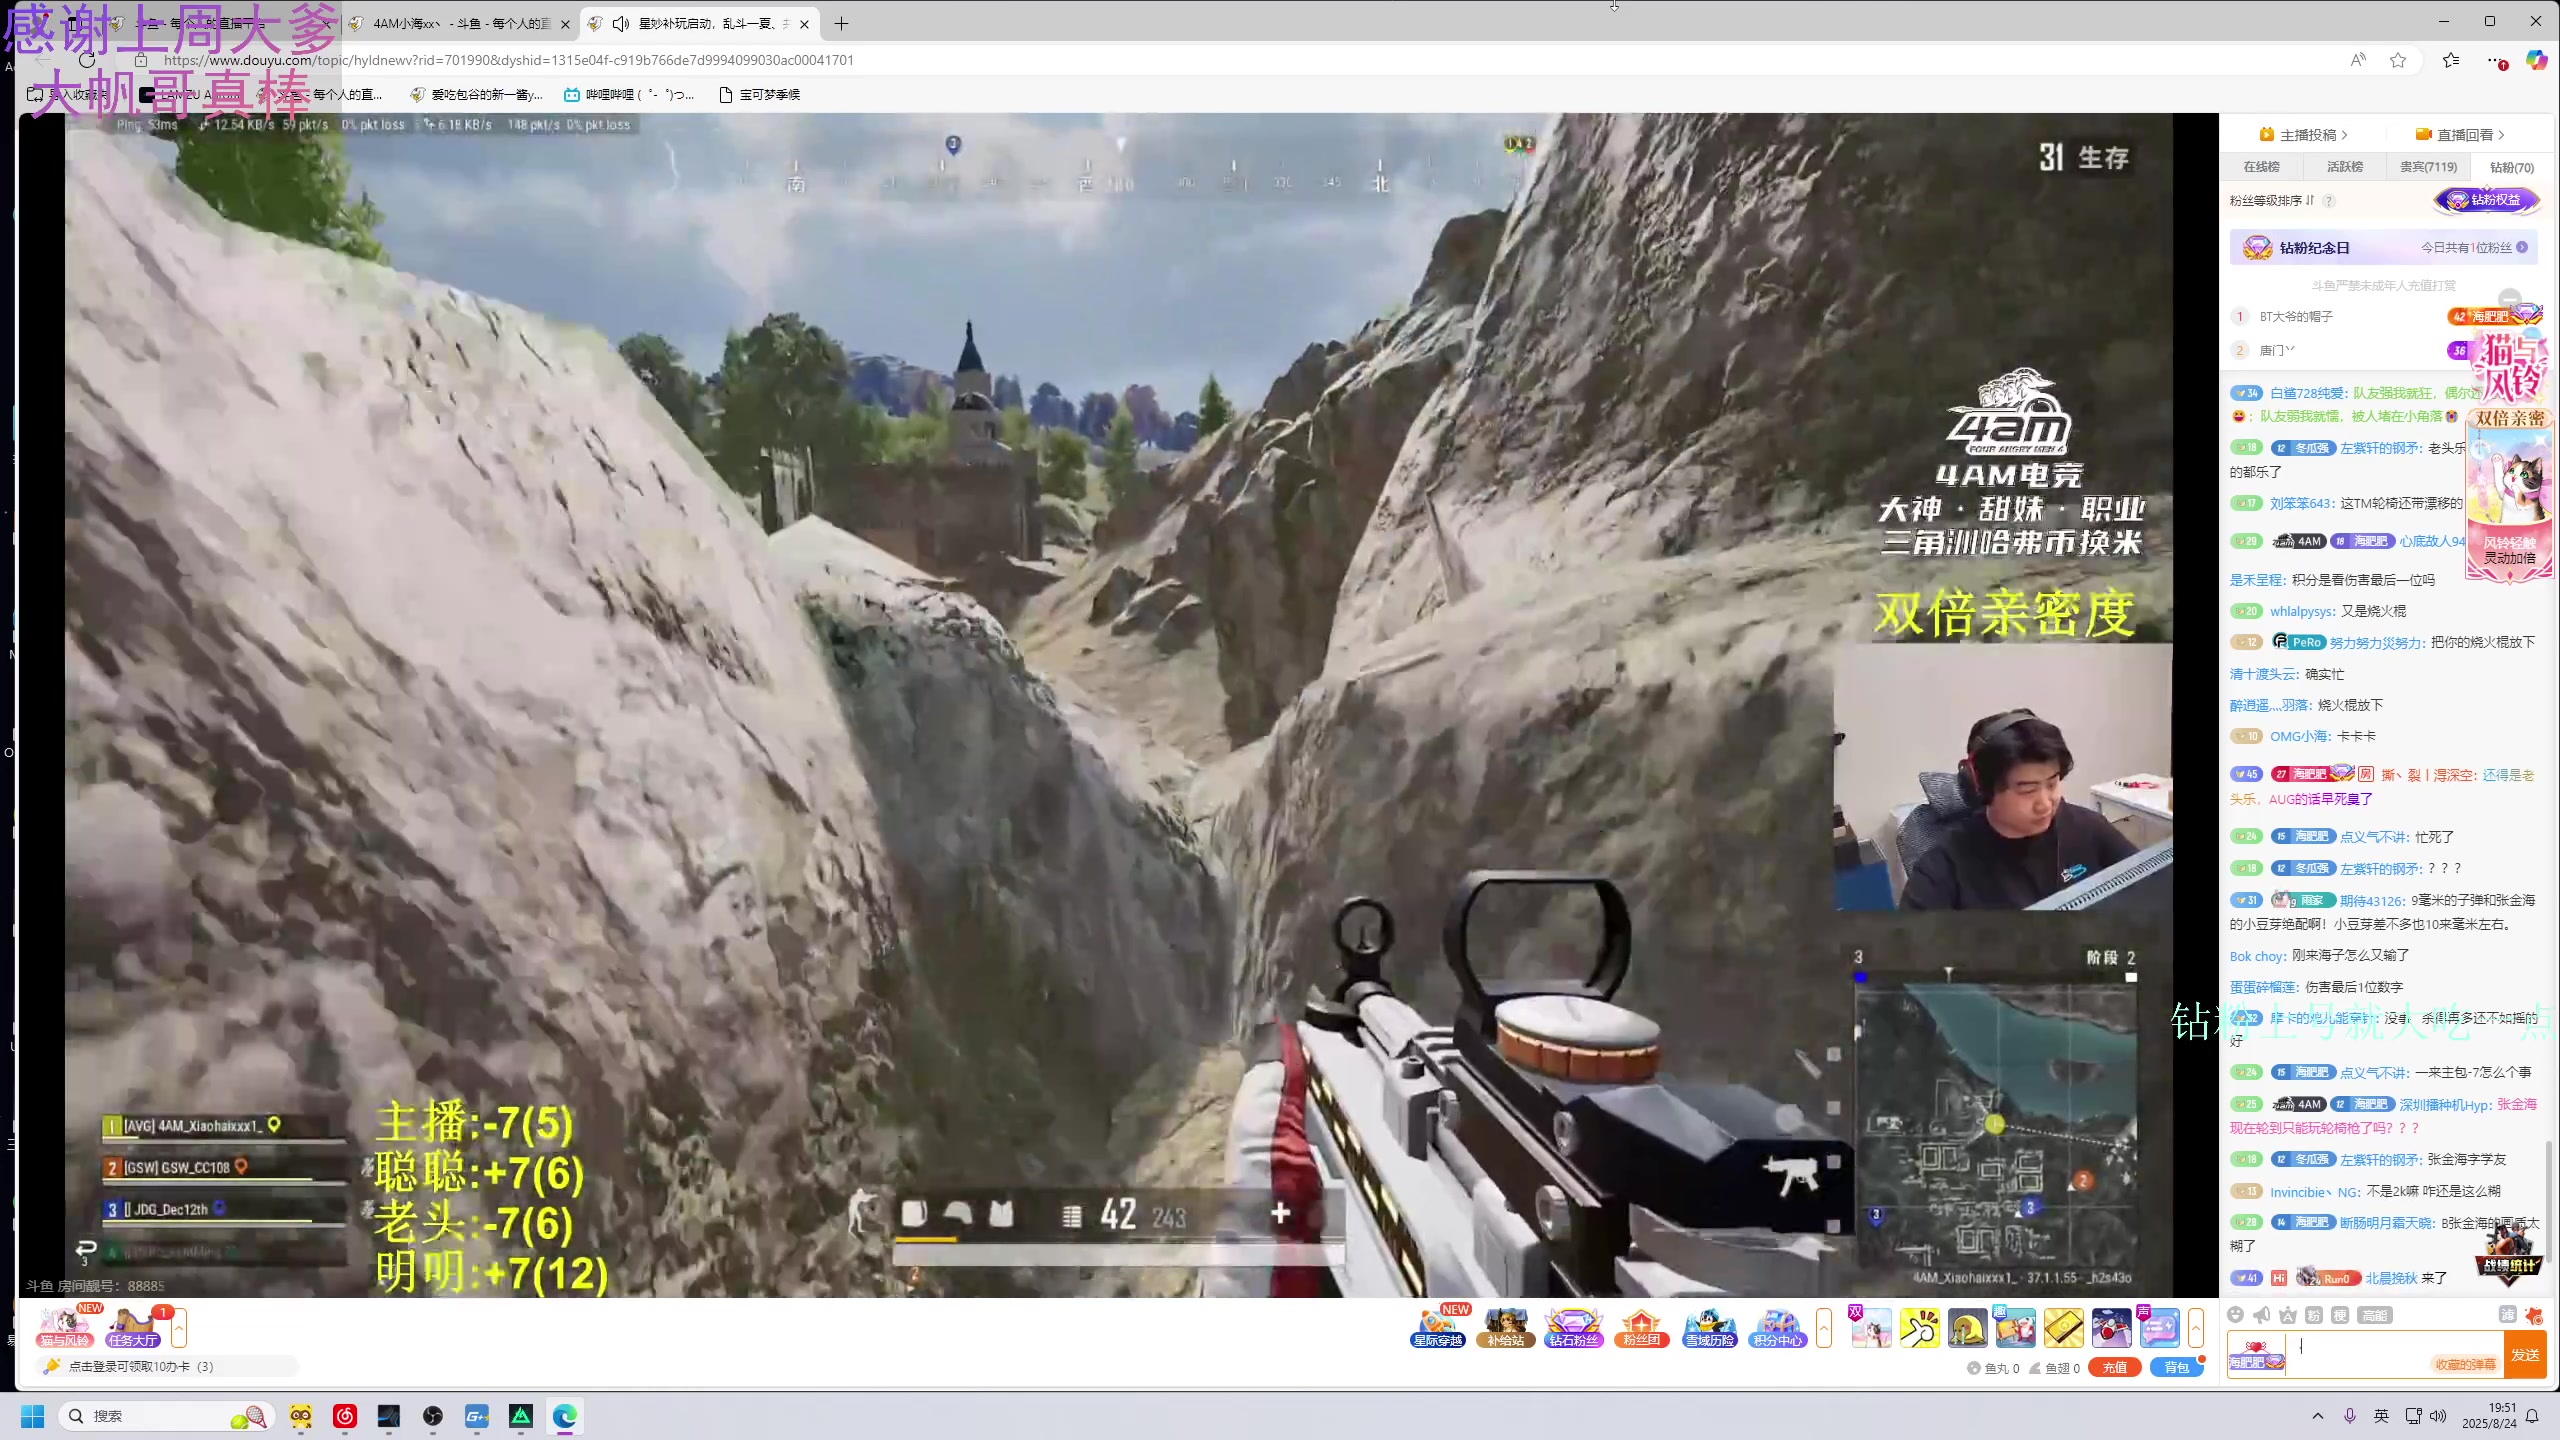The height and width of the screenshot is (1440, 2560).
Task: Open the 雪域历险 penguin activity icon
Action: 1709,1327
